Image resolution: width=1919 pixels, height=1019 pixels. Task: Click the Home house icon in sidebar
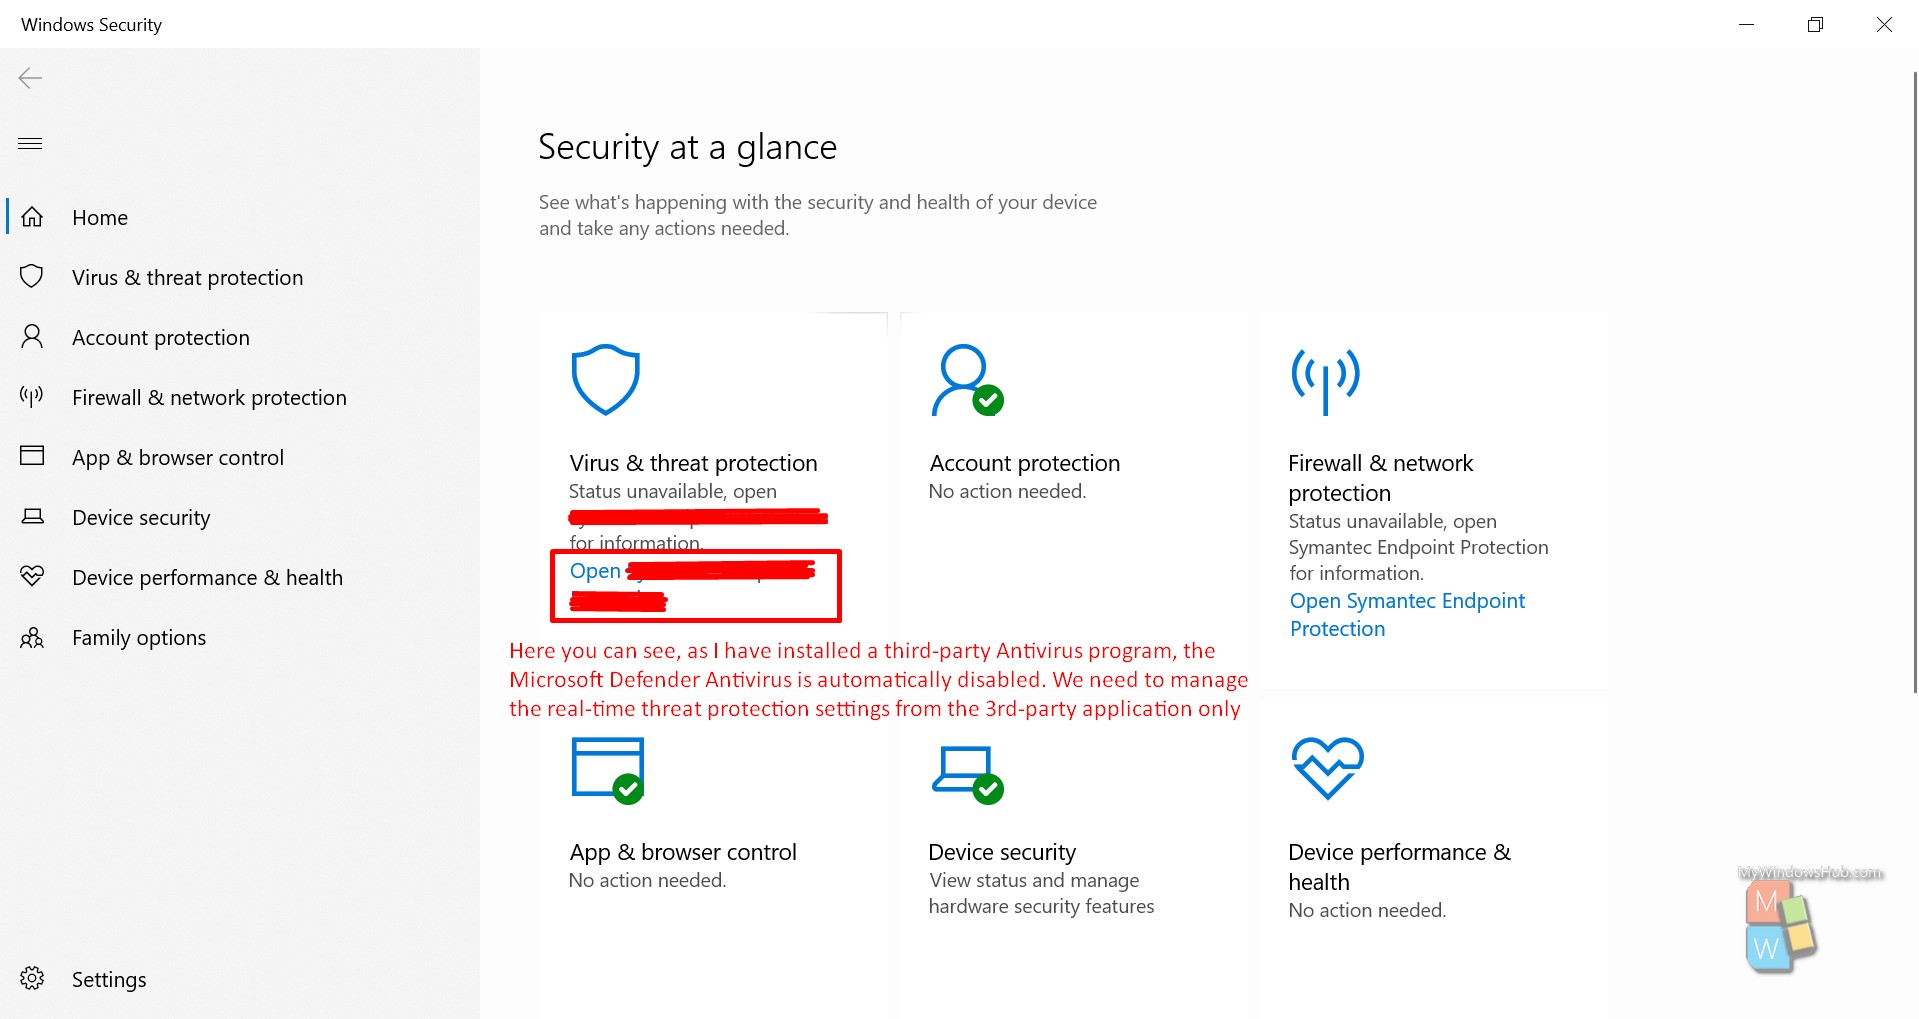33,216
